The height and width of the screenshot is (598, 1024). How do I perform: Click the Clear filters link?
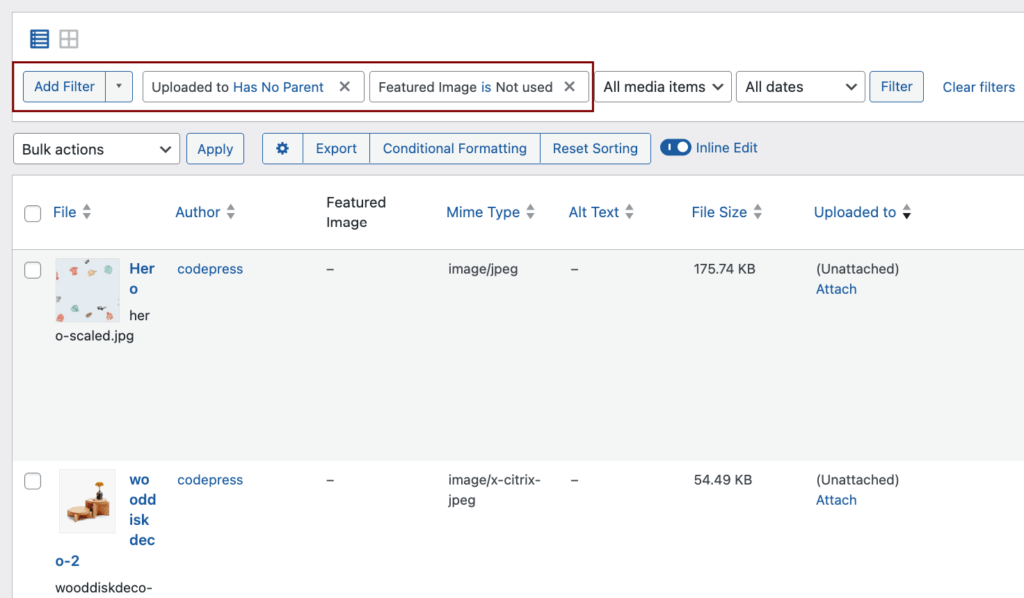pyautogui.click(x=978, y=87)
